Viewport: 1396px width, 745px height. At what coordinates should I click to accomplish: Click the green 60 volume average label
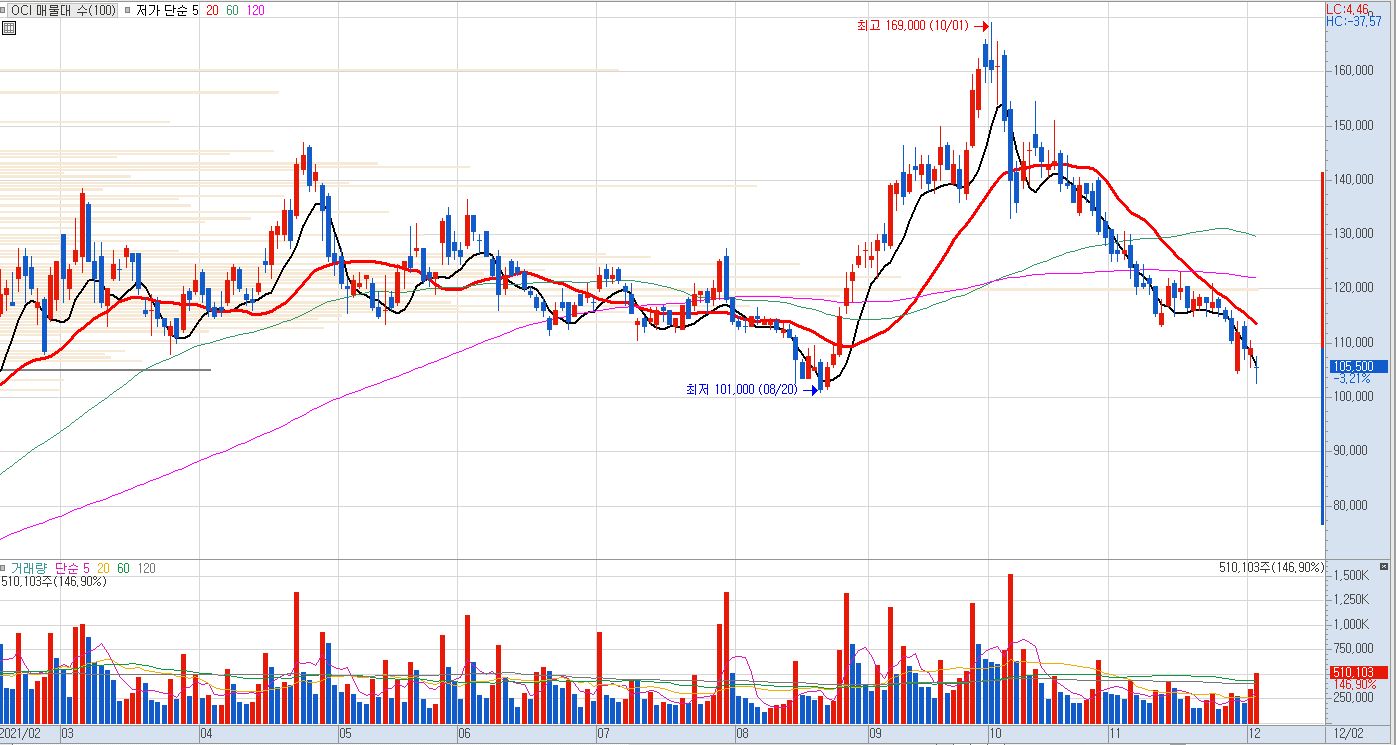tap(124, 568)
